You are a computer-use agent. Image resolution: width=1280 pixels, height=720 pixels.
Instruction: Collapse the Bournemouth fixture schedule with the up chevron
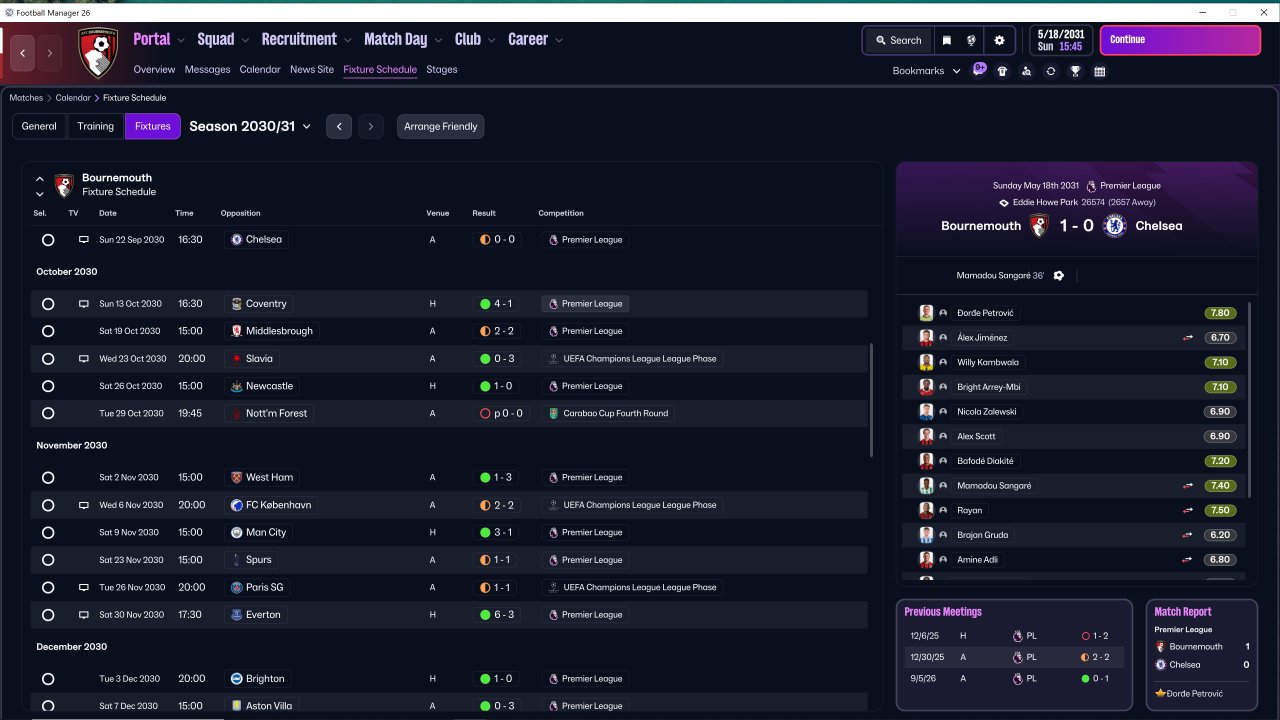pyautogui.click(x=40, y=179)
